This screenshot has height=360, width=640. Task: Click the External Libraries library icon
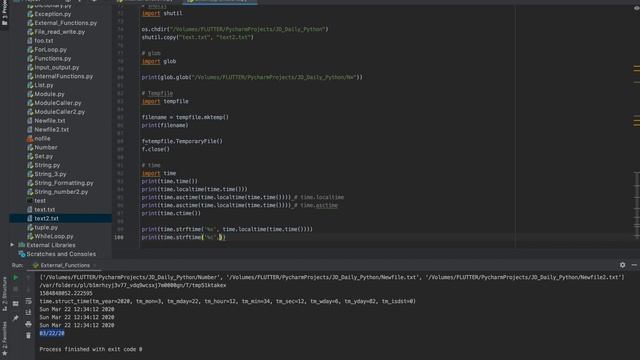click(22, 245)
